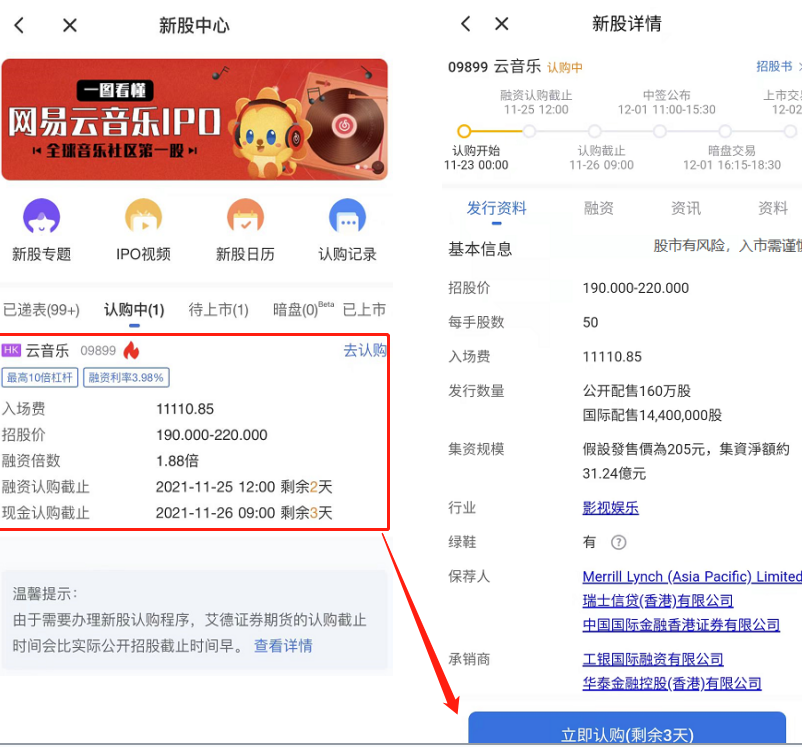Screen dimensions: 802x747
Task: Switch to the 资料 tab
Action: [x=773, y=208]
